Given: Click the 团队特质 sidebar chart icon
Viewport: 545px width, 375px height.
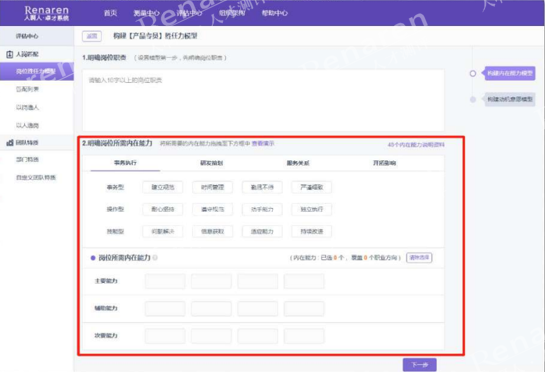Looking at the screenshot, I should coord(10,142).
